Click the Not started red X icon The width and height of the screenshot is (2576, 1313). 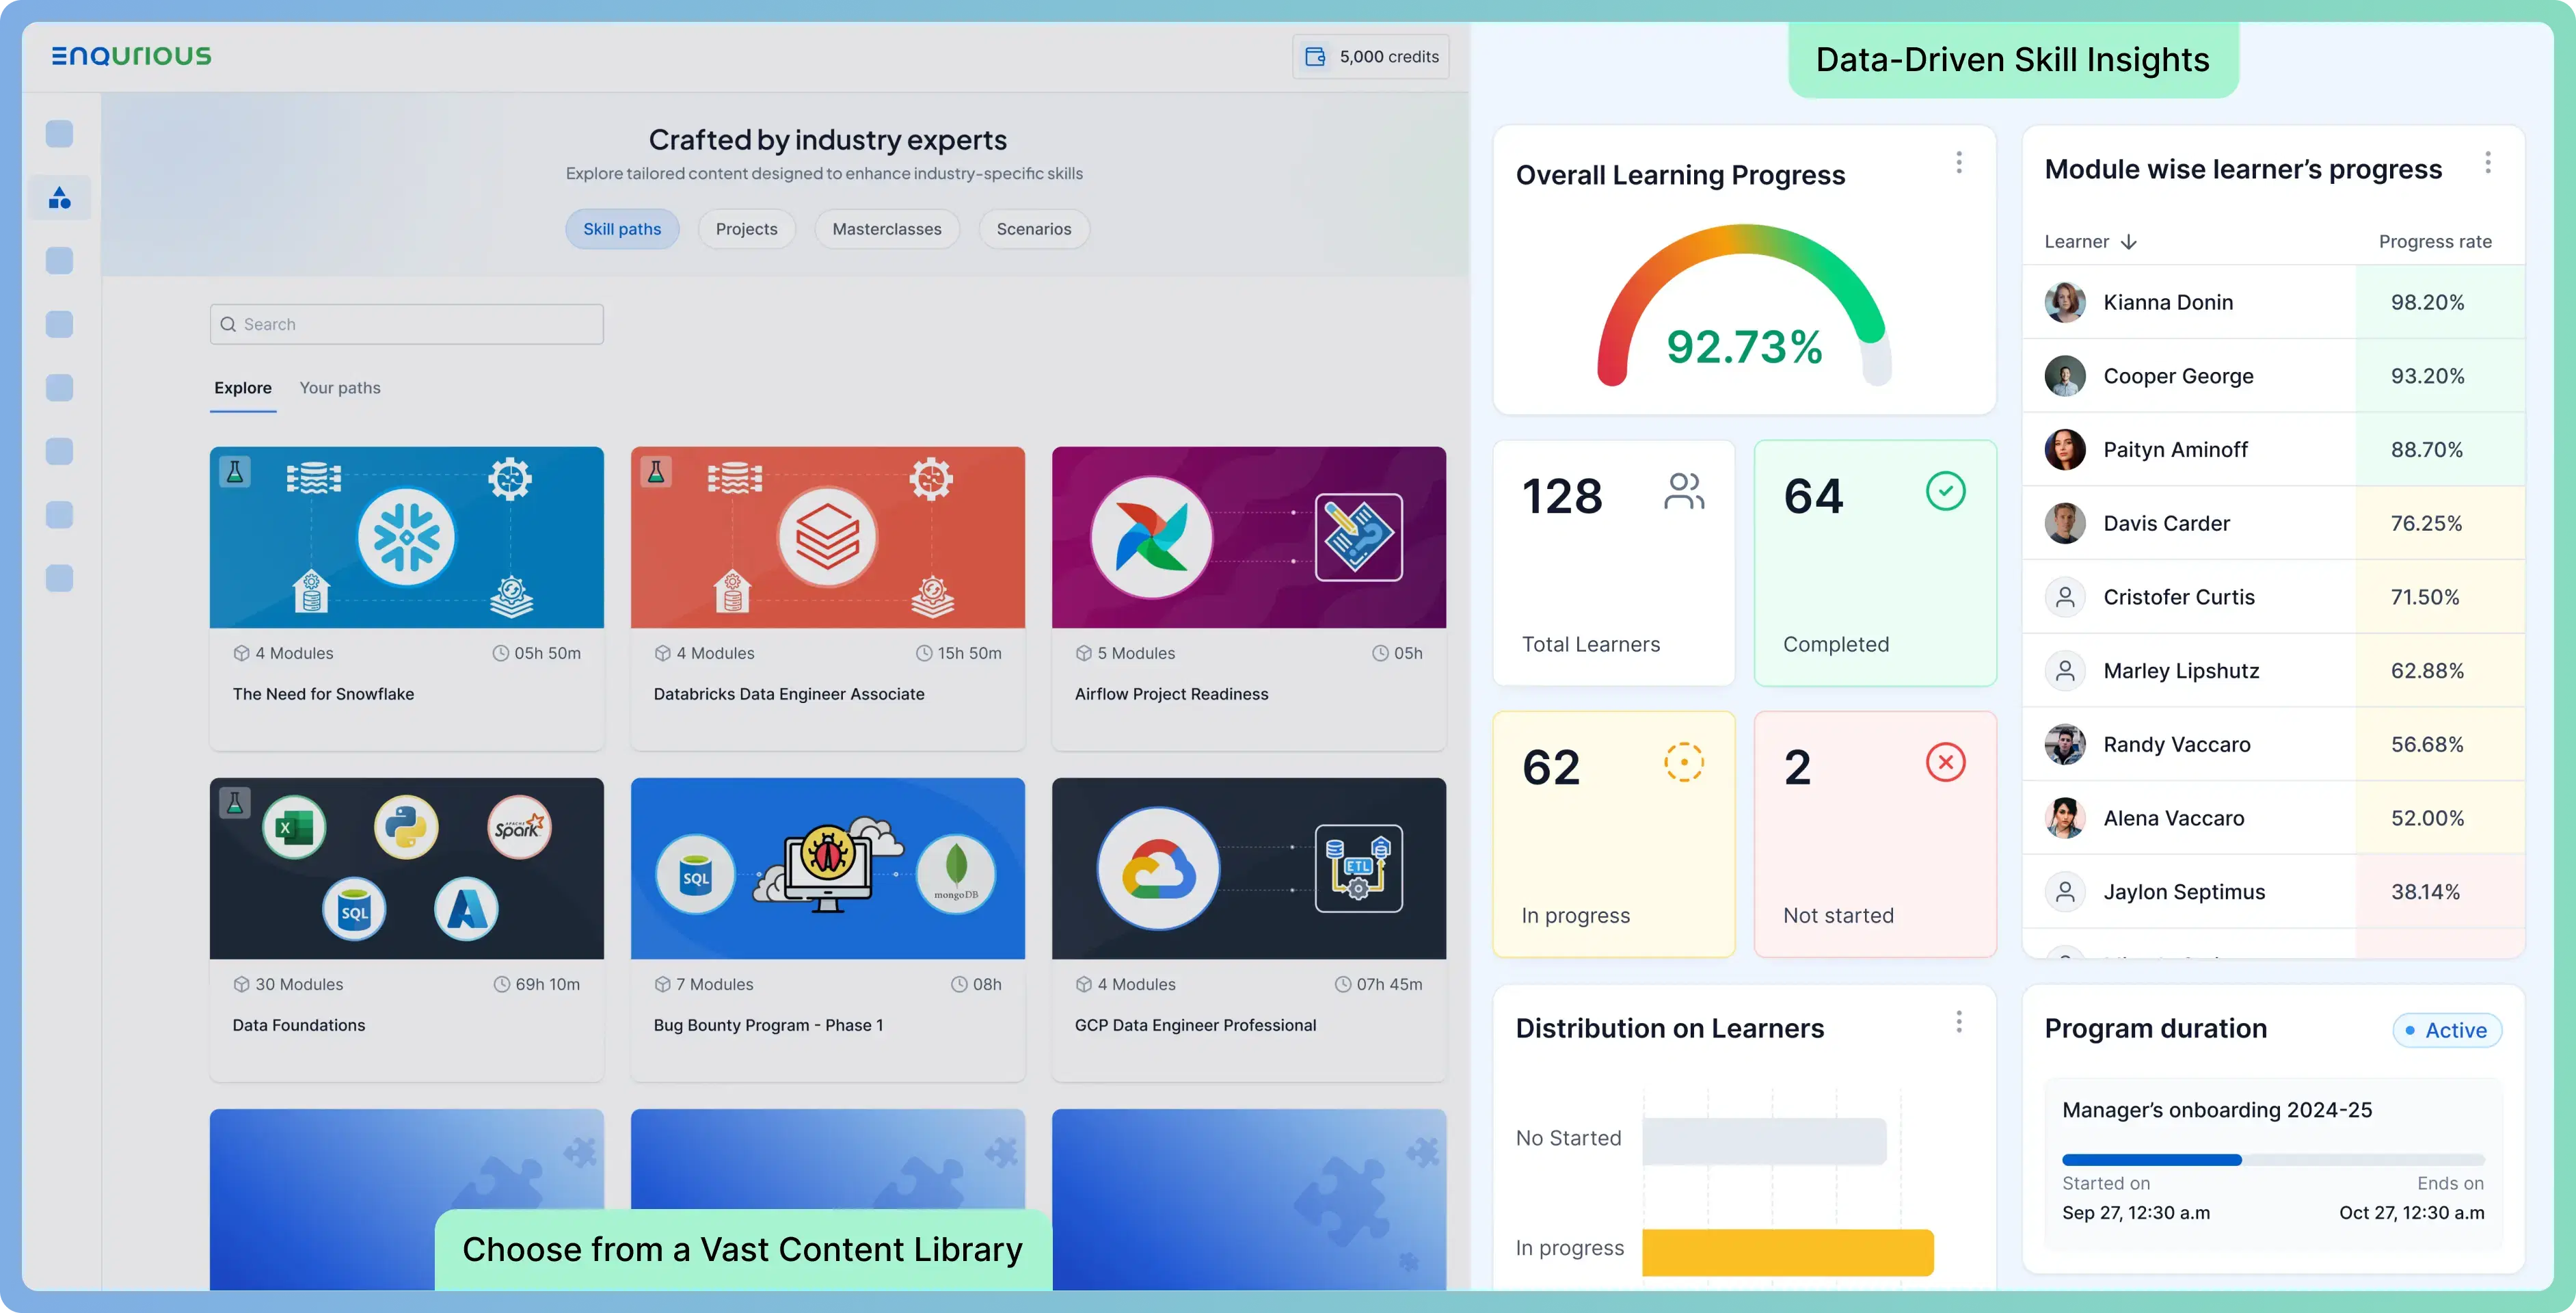(1945, 763)
